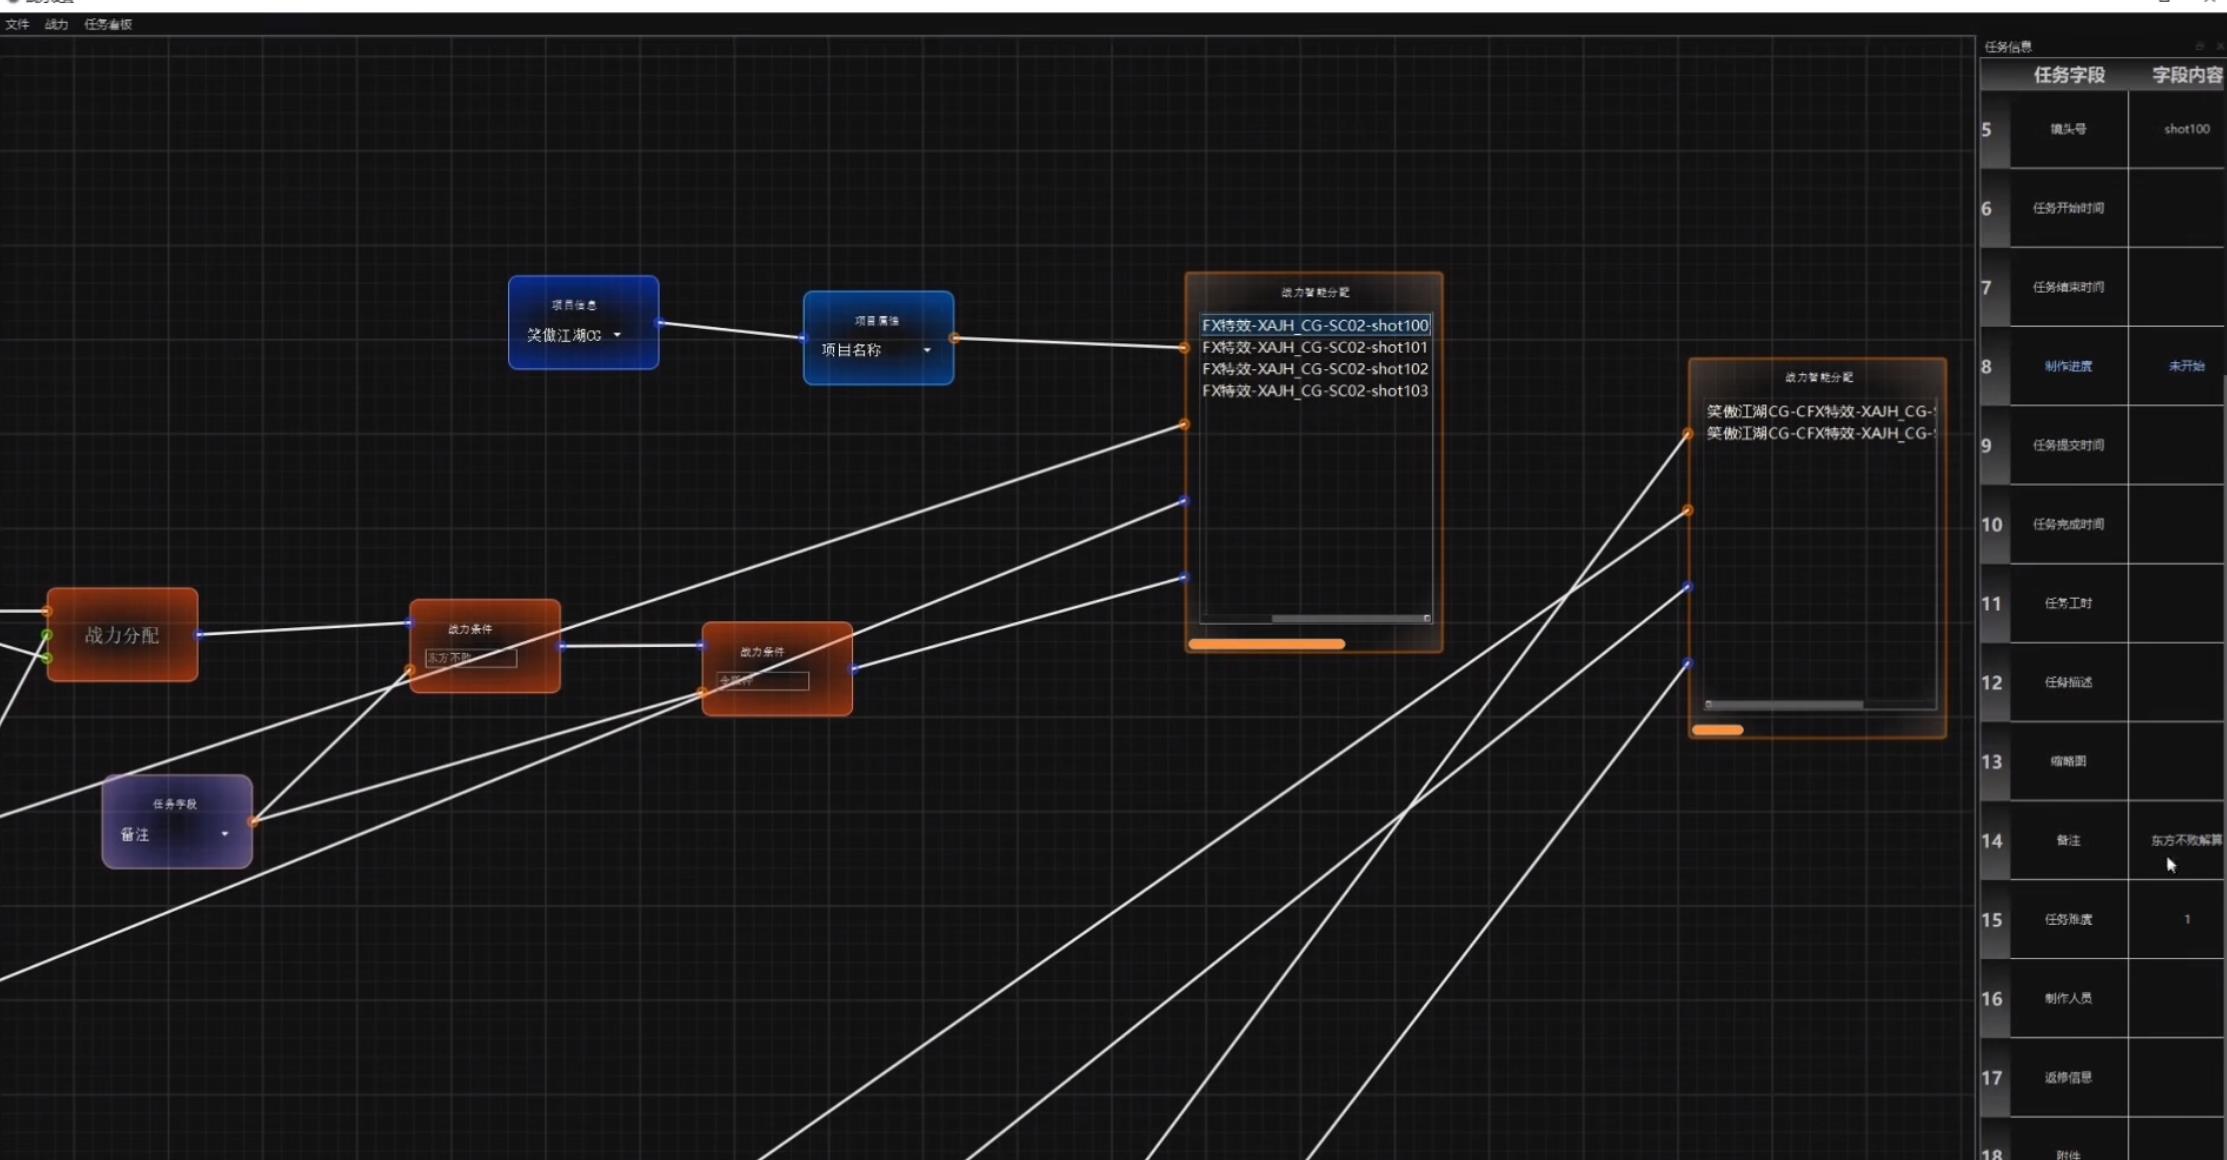Click the 任务字段 column header

[x=2069, y=75]
